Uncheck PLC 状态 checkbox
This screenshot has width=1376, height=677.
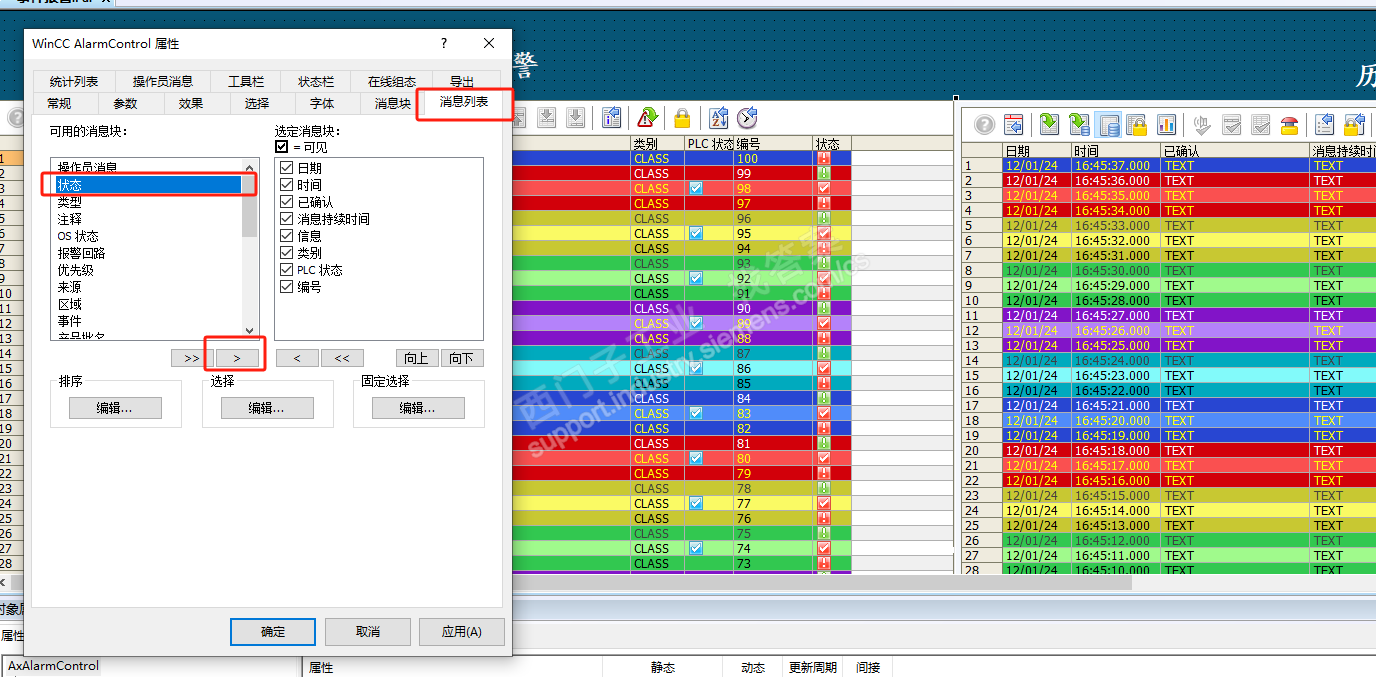287,270
